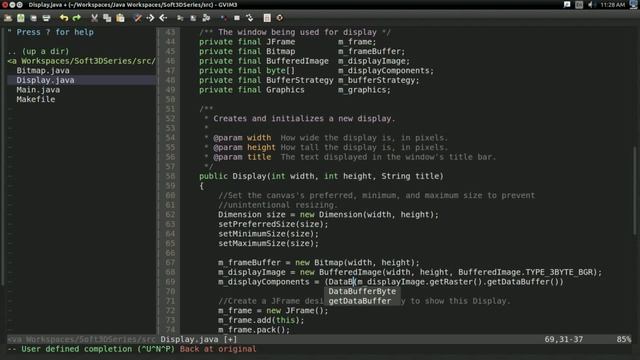The image size is (640, 360).
Task: Click 'setMinimumSize(size);' in the code
Action: point(268,234)
